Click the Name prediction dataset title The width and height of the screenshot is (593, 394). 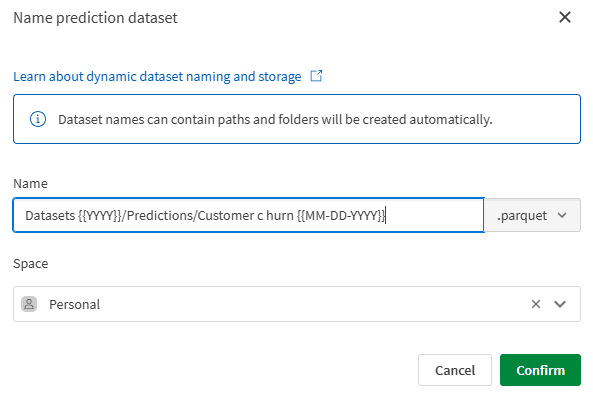[95, 18]
